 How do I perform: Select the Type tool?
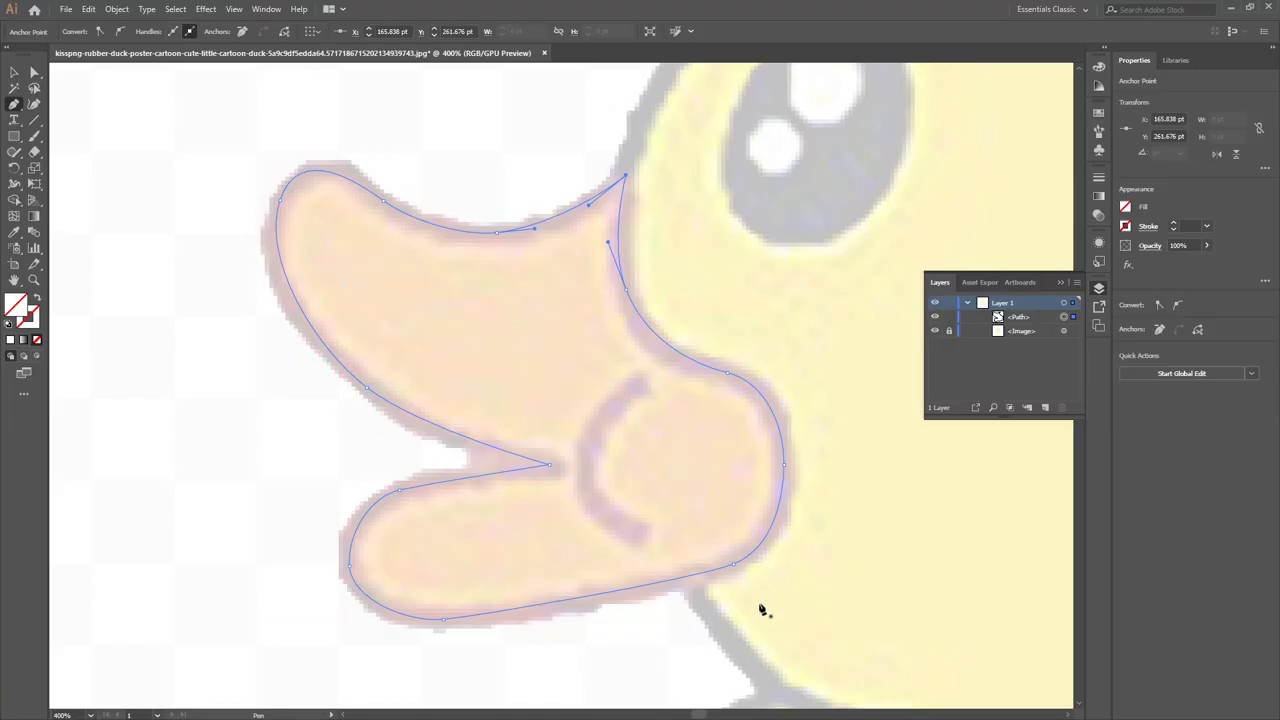(14, 120)
